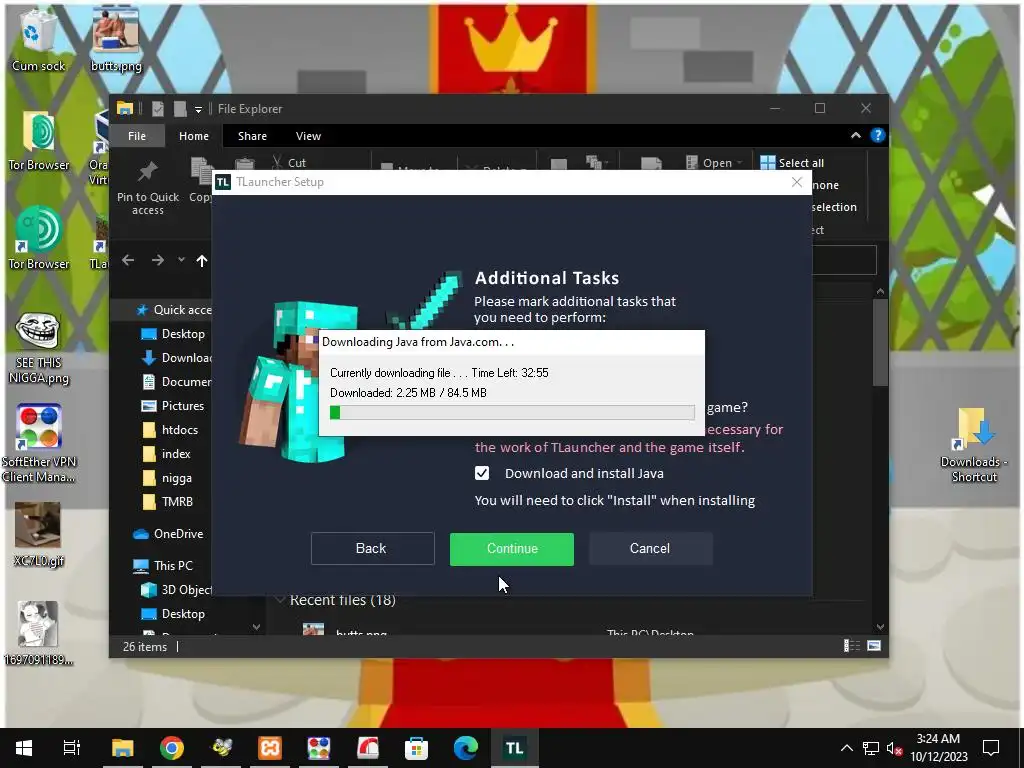Click the bee icon in the taskbar
Image resolution: width=1024 pixels, height=768 pixels.
221,748
